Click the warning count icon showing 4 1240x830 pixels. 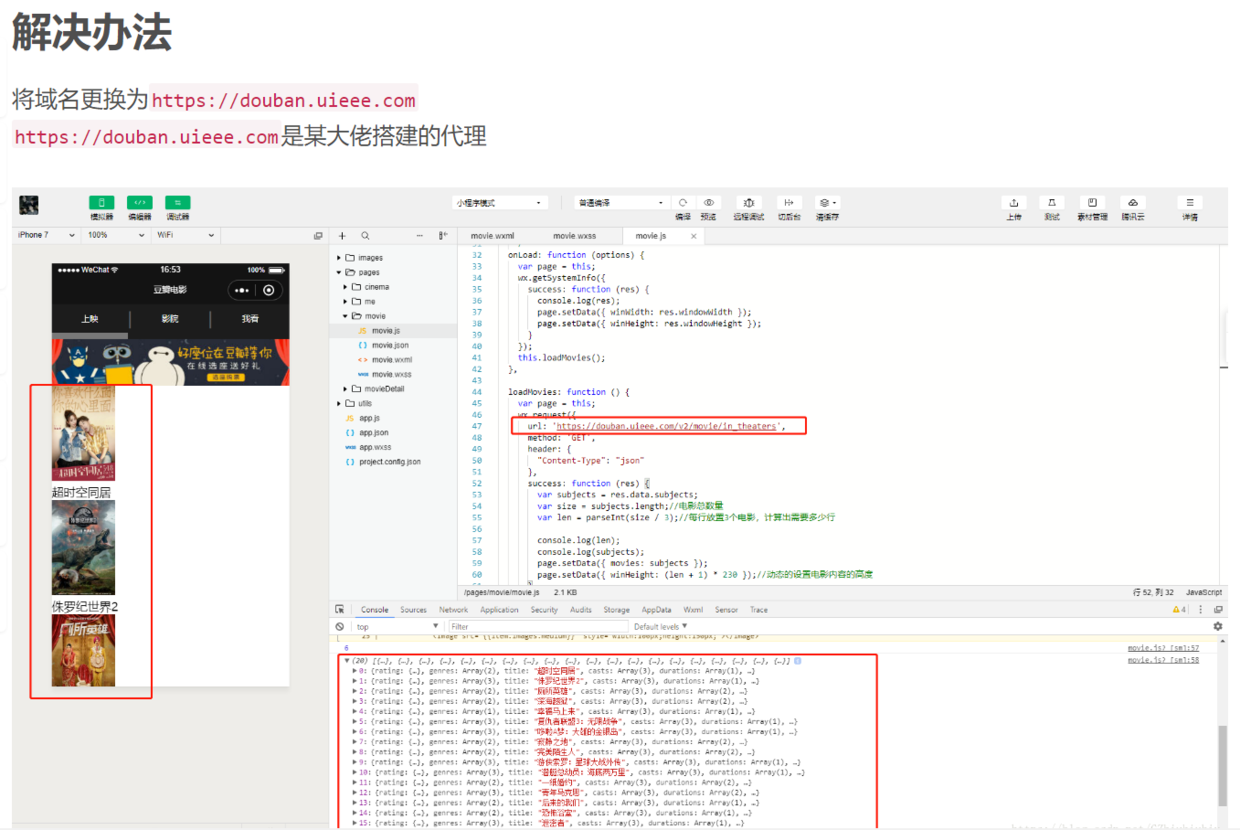point(1179,609)
